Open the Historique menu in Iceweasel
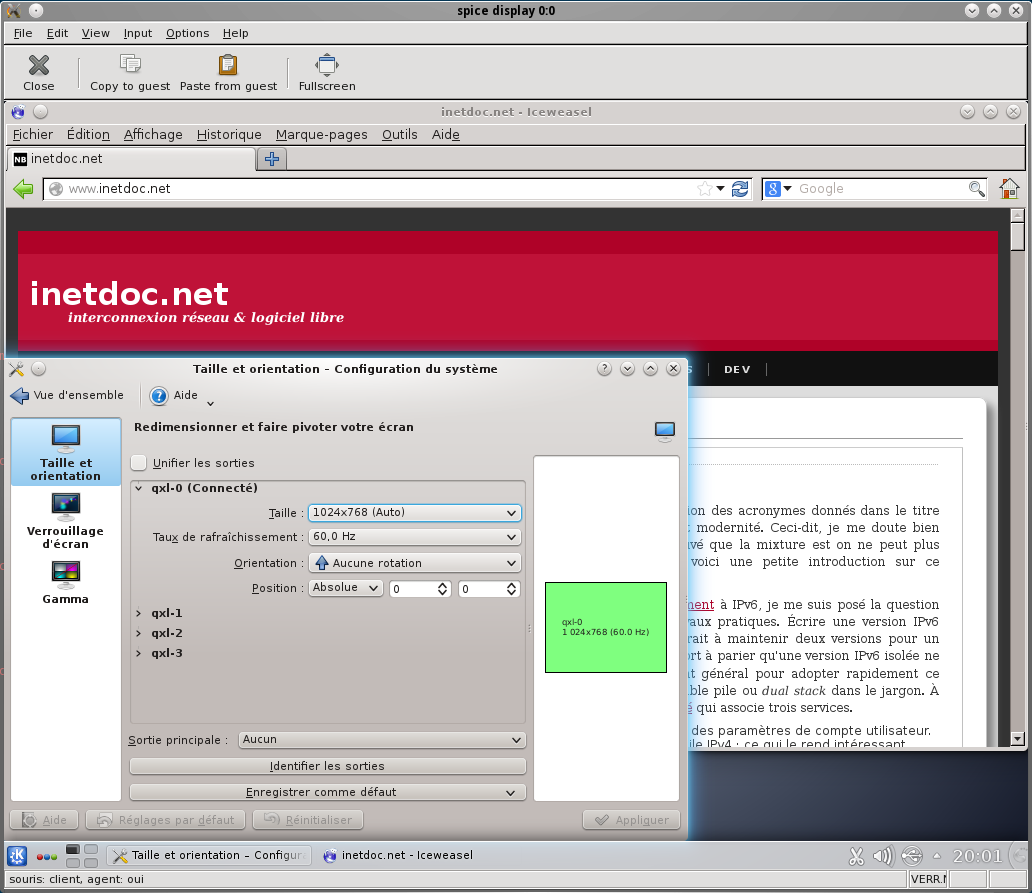 pos(229,134)
